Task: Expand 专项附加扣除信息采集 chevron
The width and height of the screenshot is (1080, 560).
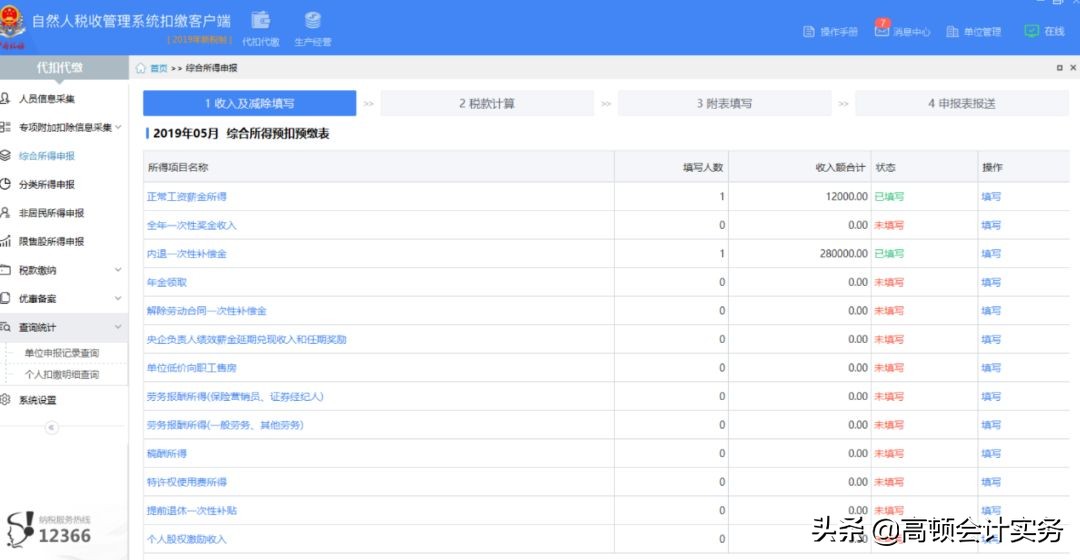Action: pyautogui.click(x=118, y=127)
